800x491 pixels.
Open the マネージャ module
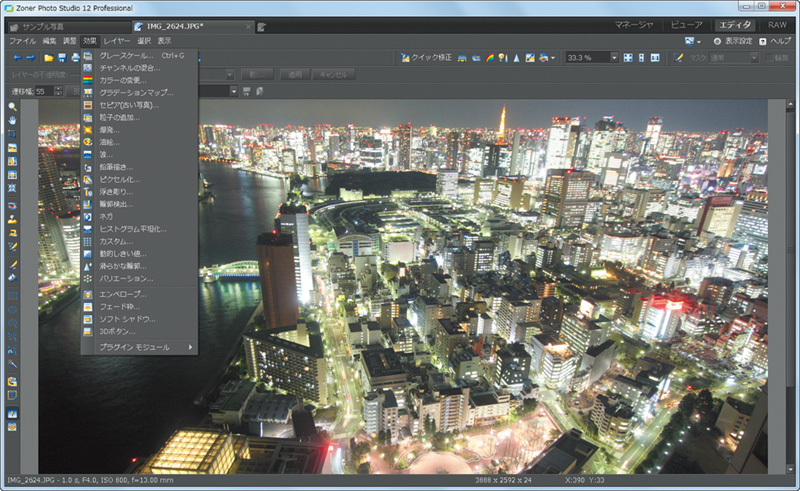tap(634, 24)
